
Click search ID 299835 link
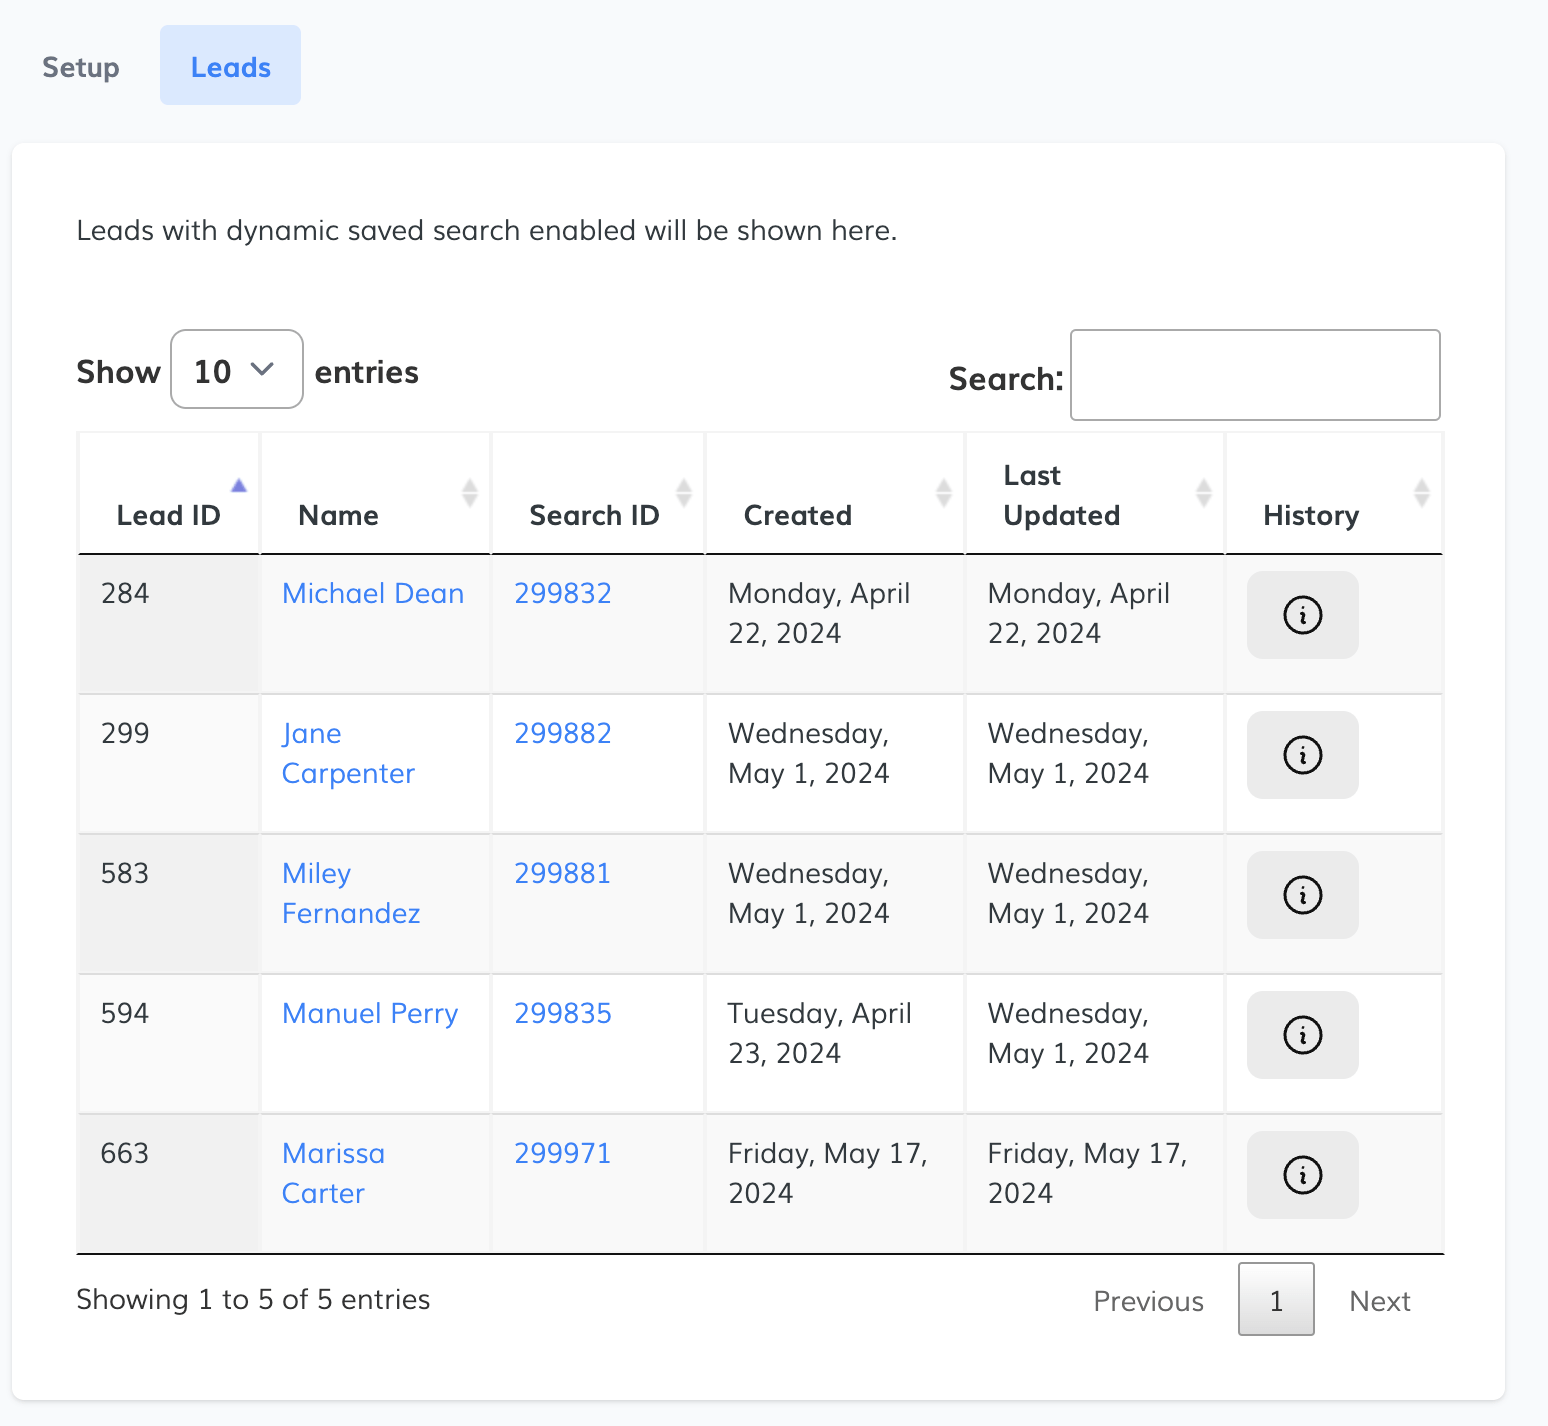point(563,1013)
